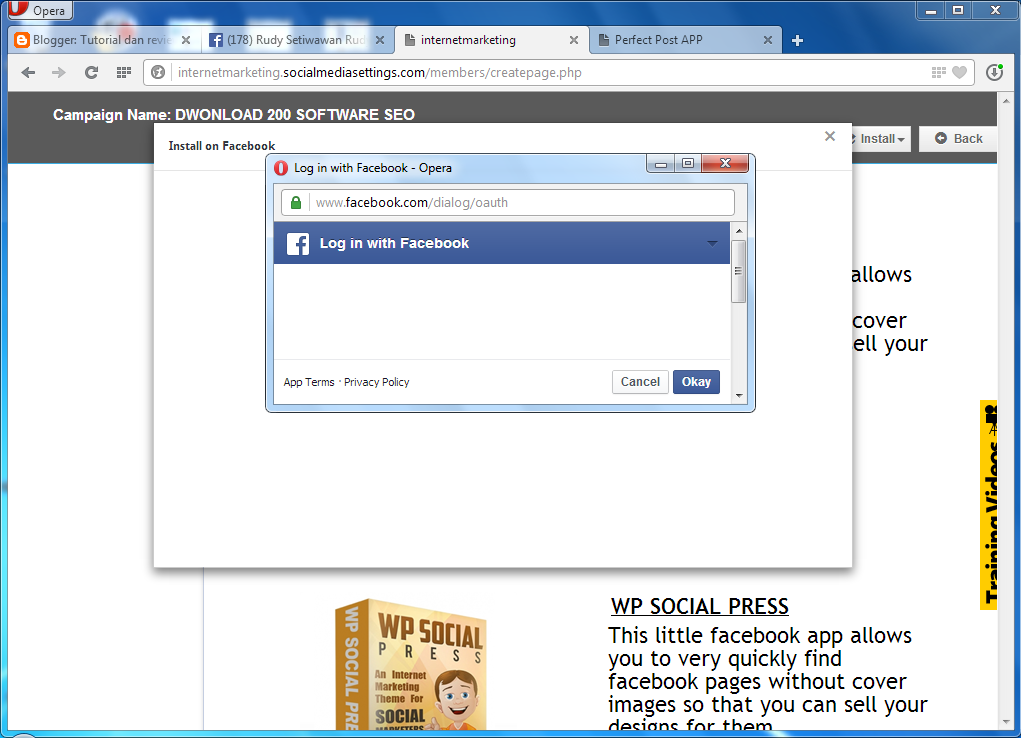Screen dimensions: 1021x738
Task: Click the WP Social Press box image
Action: pos(410,664)
